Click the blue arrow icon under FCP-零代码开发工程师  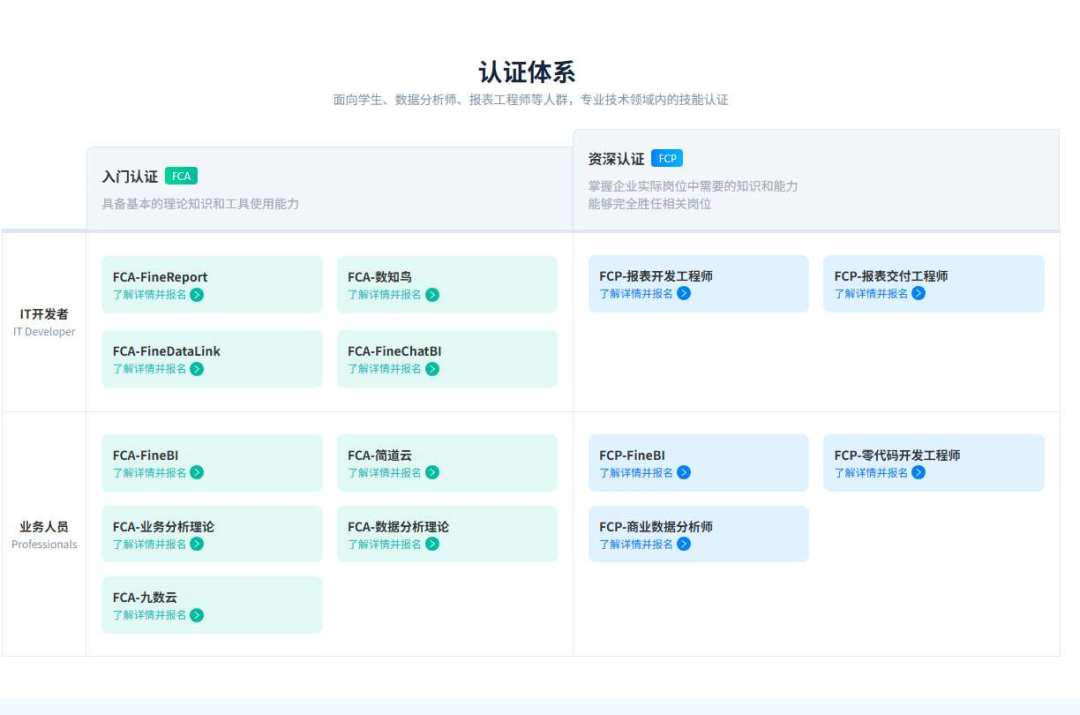(919, 473)
